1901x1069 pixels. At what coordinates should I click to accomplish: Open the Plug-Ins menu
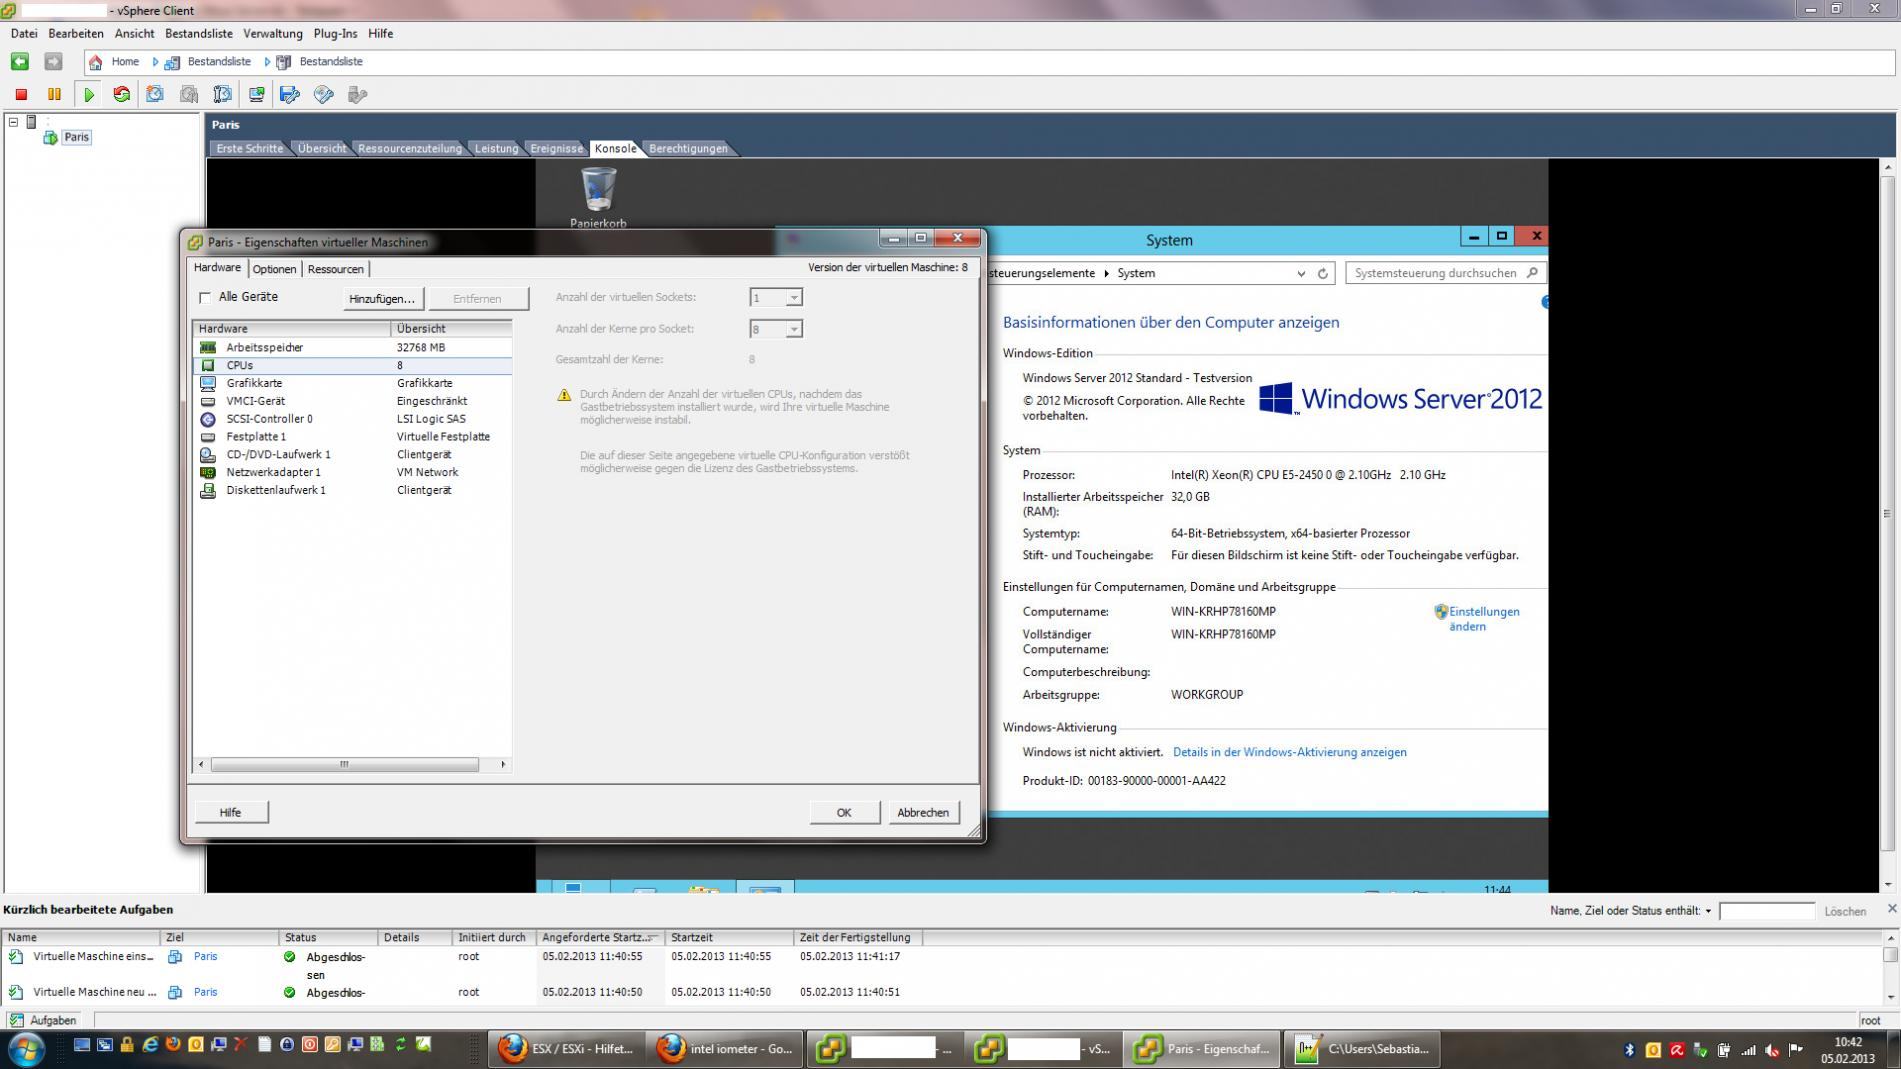point(335,33)
